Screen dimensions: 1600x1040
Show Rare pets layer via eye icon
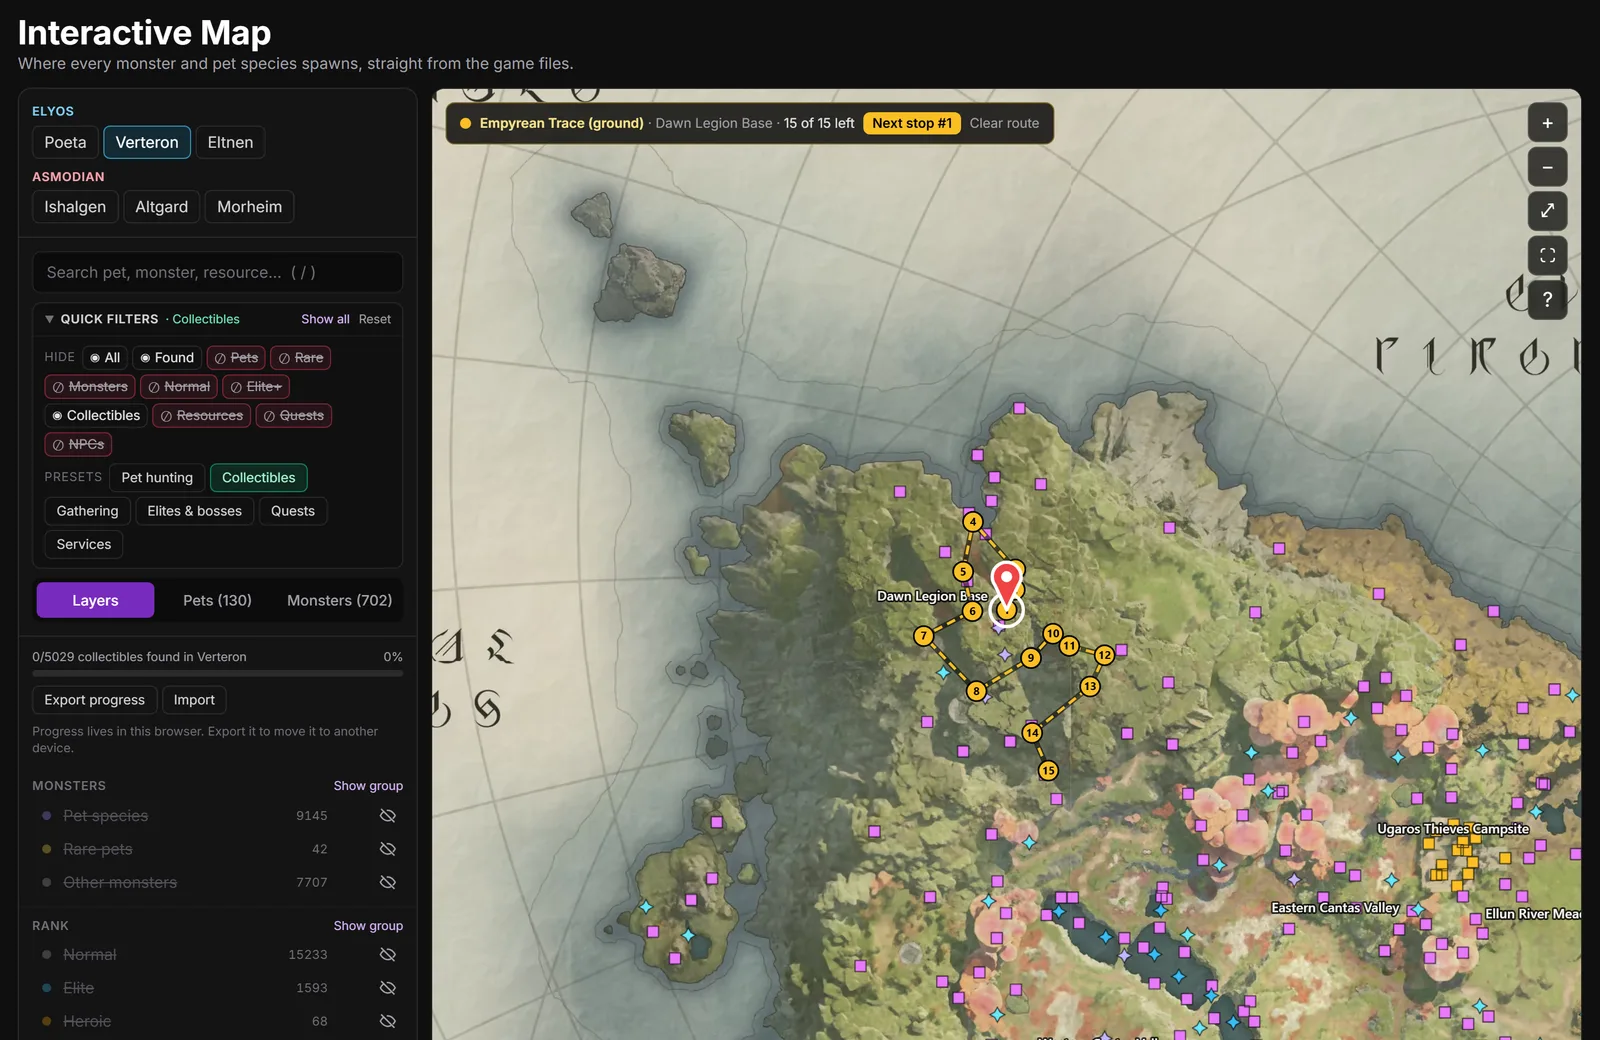(x=388, y=849)
